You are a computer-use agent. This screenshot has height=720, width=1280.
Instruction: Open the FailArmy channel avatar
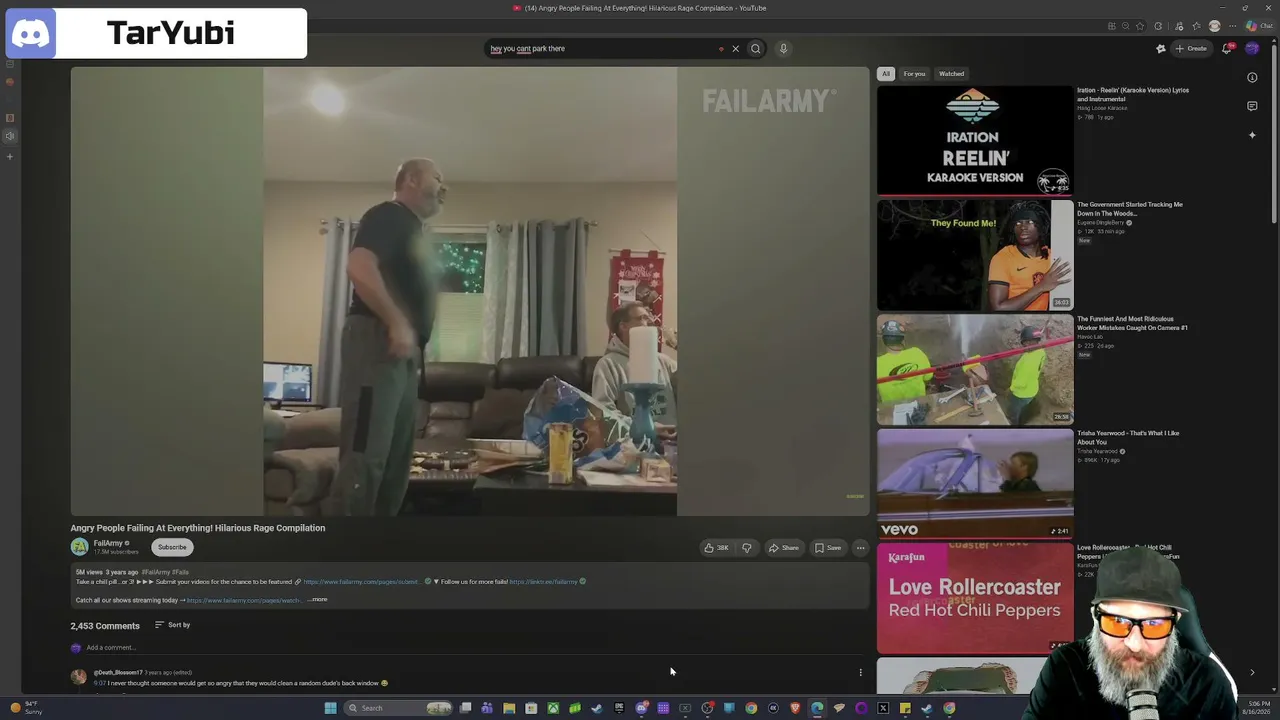[x=79, y=547]
